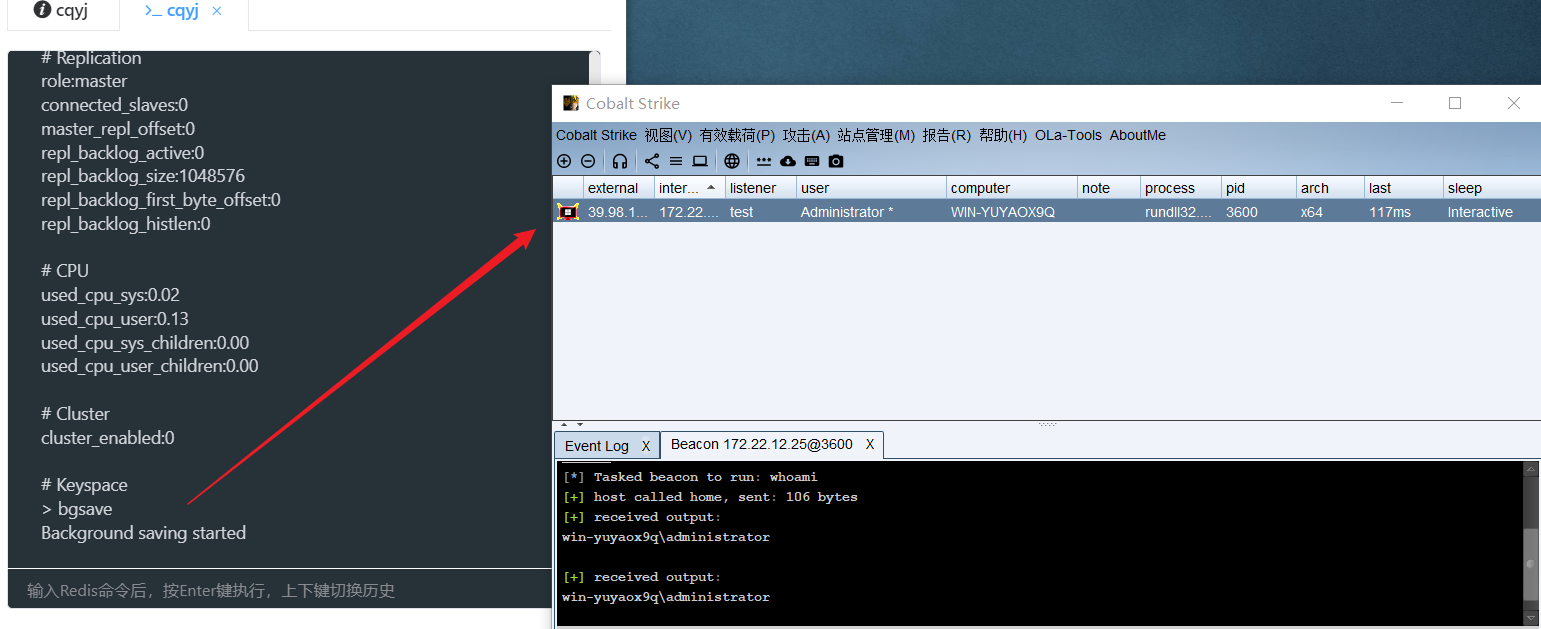
Task: Sort sessions by the last column
Action: (1404, 188)
